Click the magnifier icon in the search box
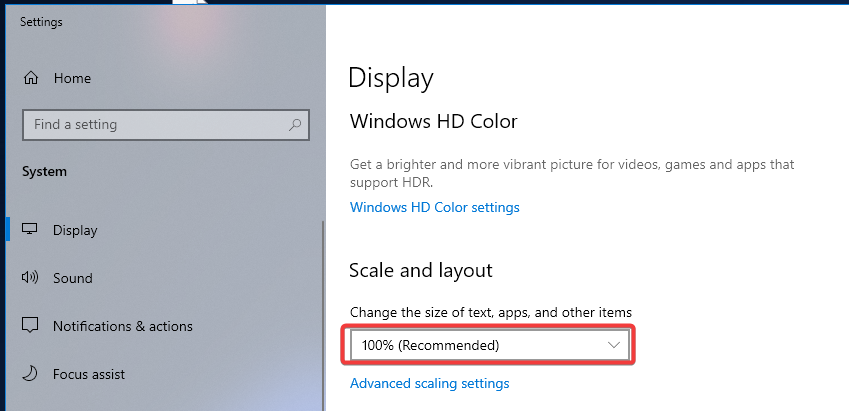The width and height of the screenshot is (849, 411). pos(295,125)
